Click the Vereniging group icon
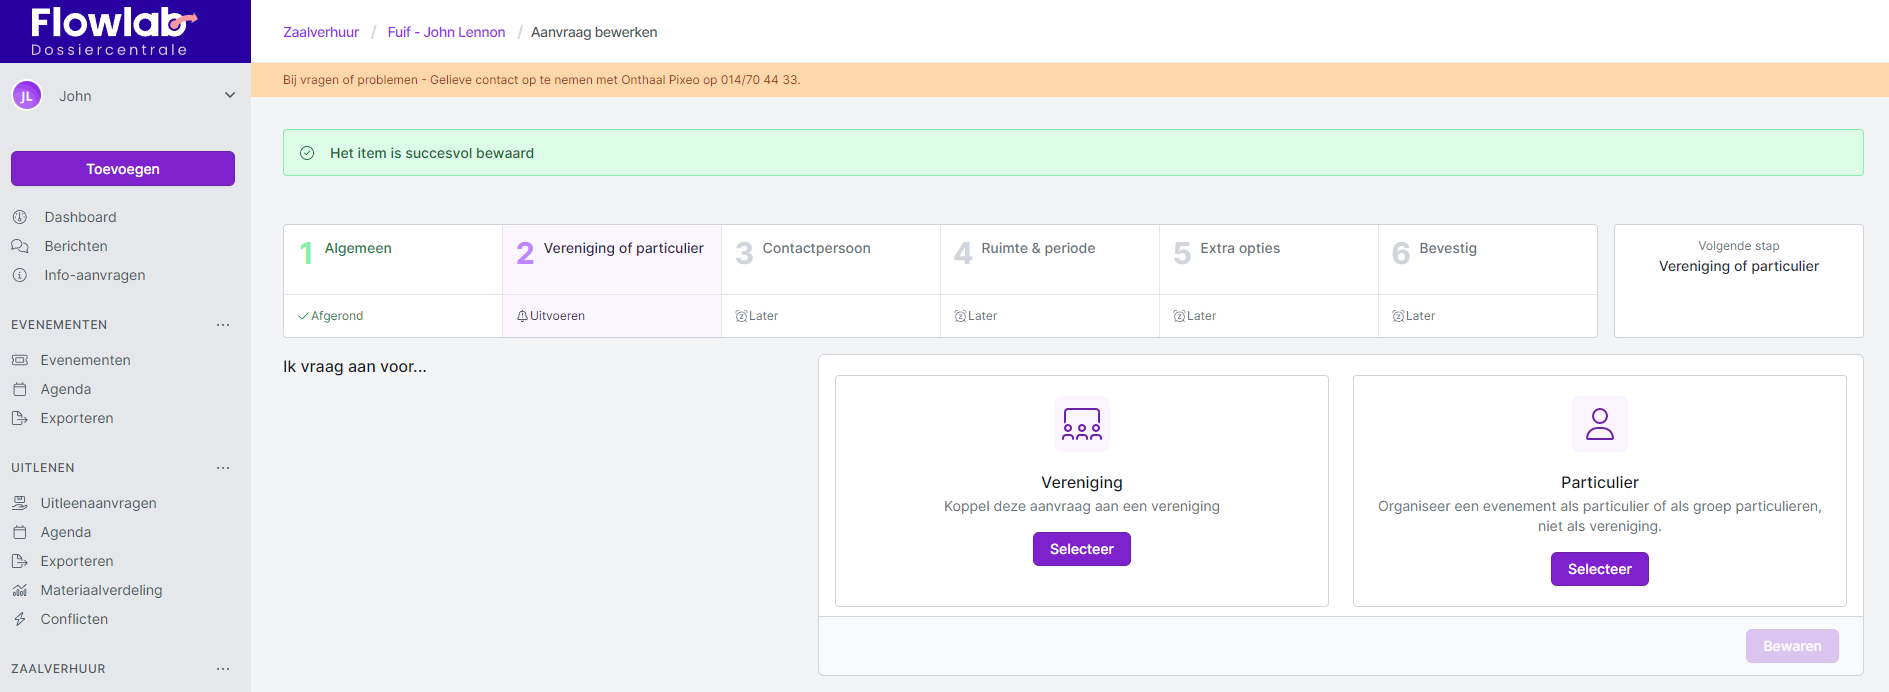Screen dimensions: 1889x692 pos(1081,424)
